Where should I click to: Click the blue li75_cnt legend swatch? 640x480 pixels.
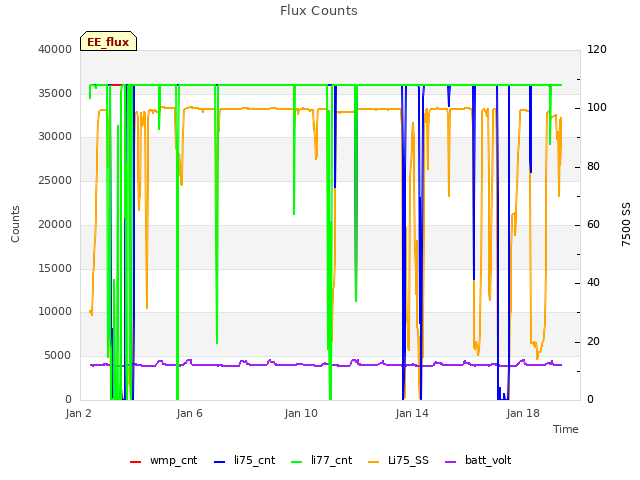(220, 462)
